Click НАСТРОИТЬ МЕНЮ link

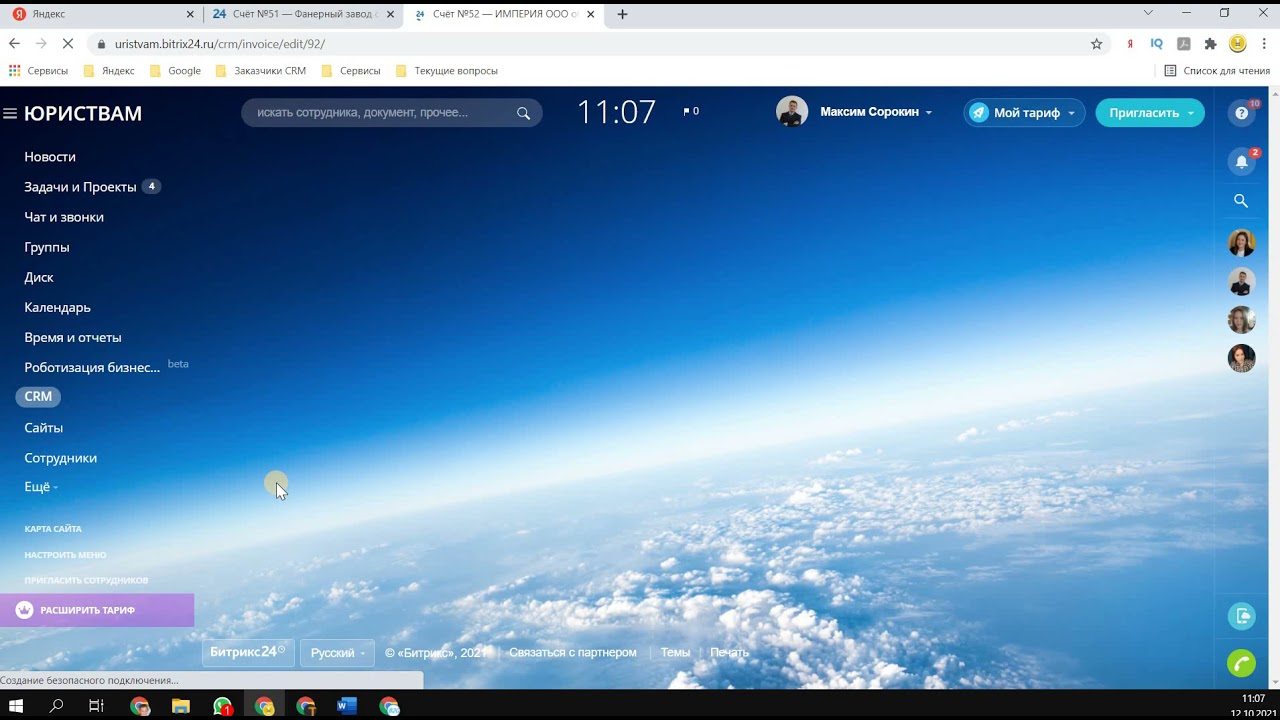[65, 555]
